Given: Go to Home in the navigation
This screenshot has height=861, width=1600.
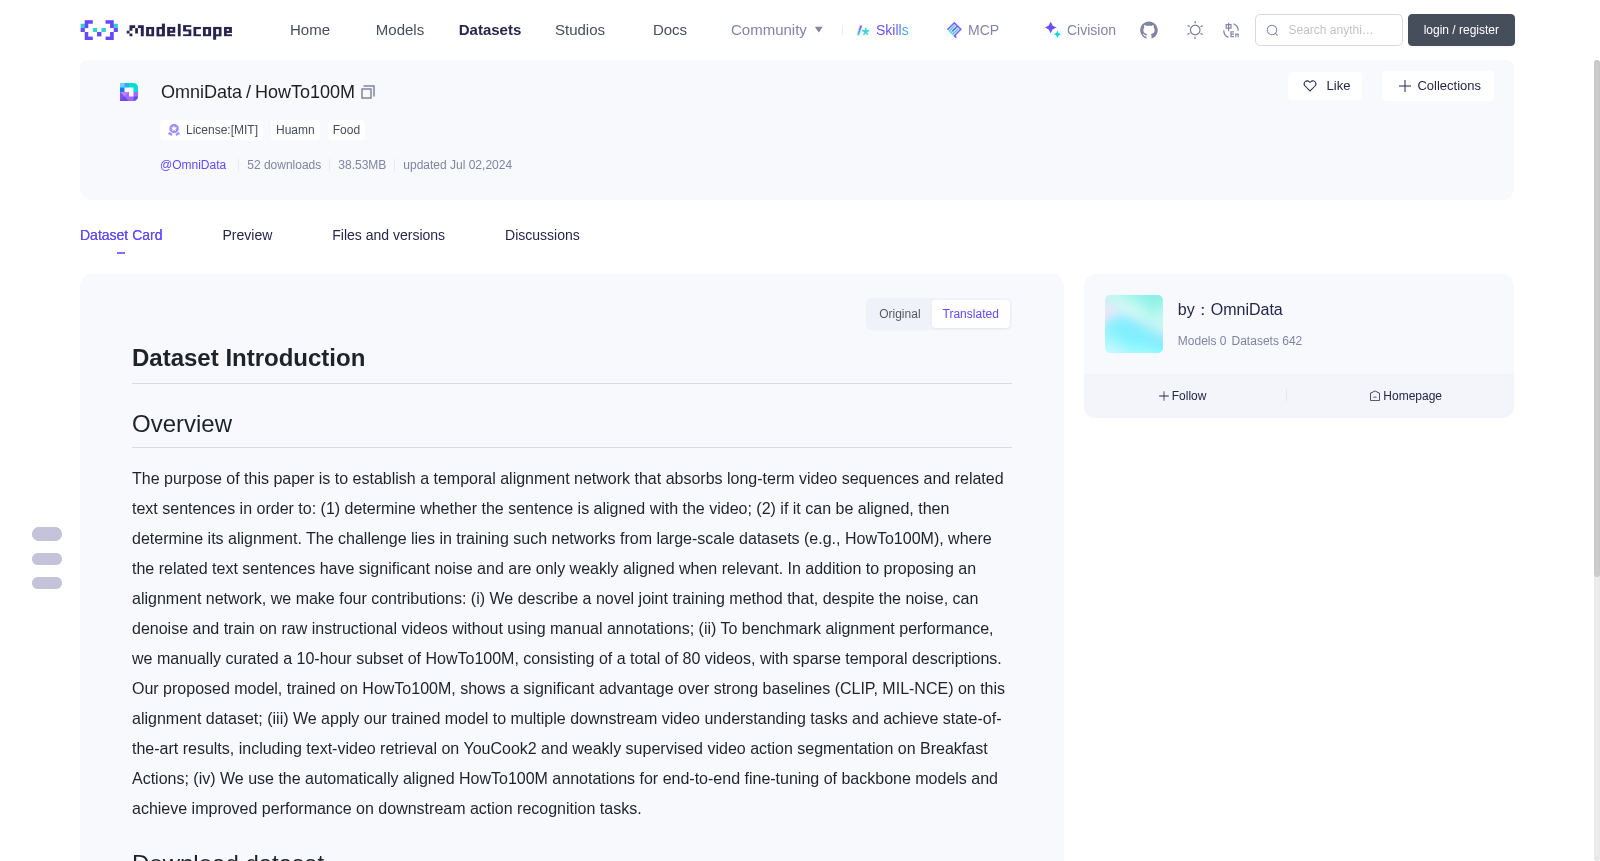Looking at the screenshot, I should pos(310,30).
